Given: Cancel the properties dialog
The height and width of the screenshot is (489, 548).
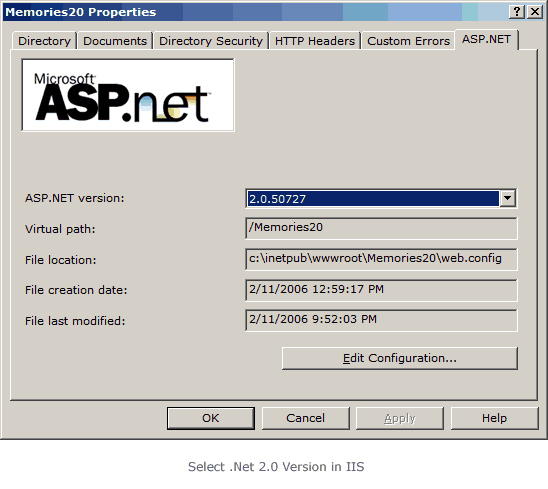Looking at the screenshot, I should 305,418.
